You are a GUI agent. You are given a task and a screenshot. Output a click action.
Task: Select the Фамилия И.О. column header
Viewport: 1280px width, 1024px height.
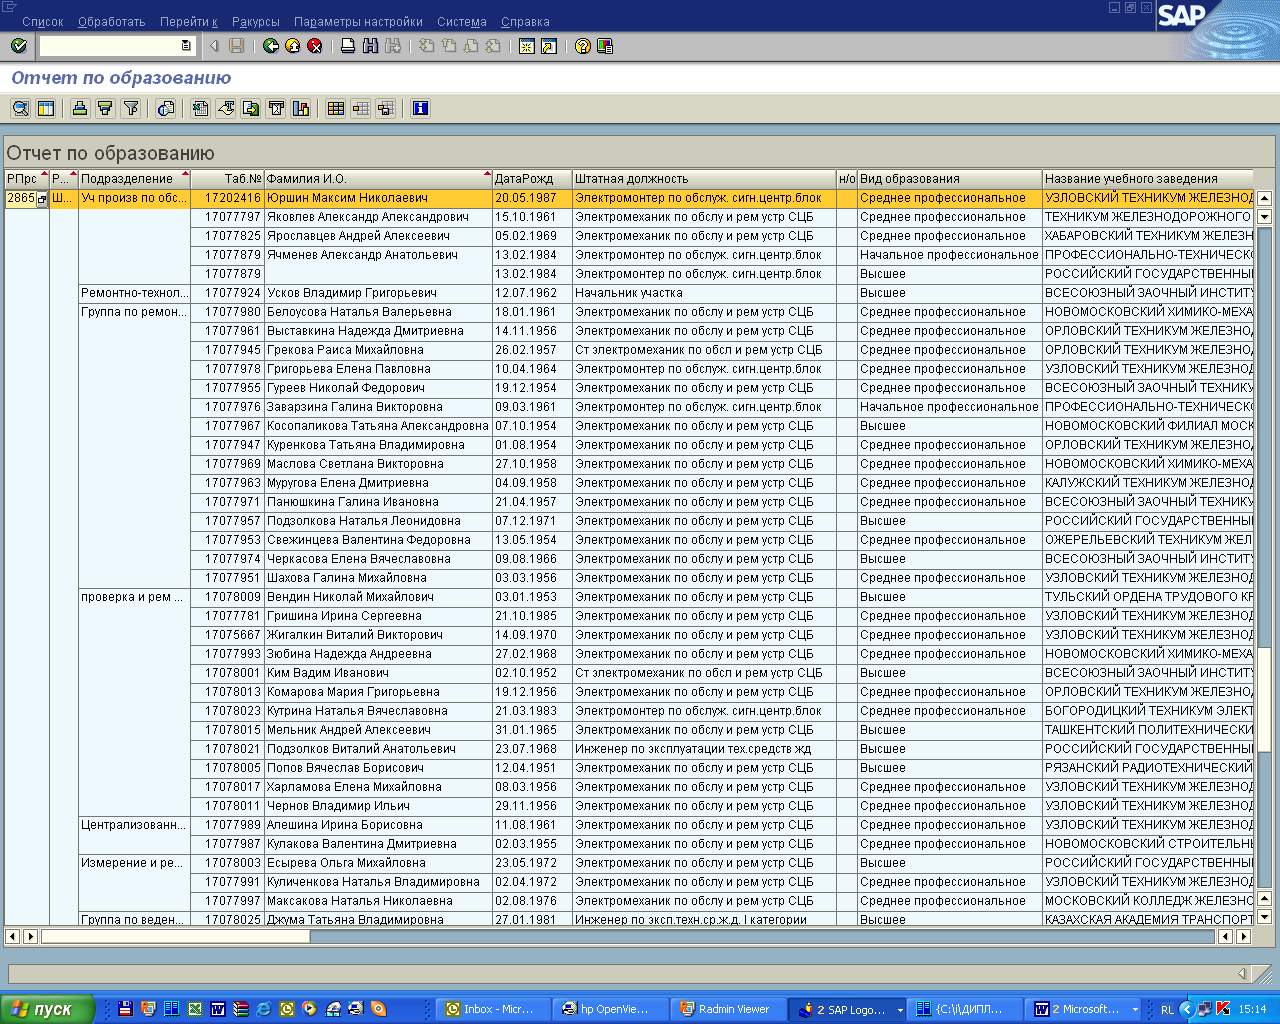(x=378, y=179)
